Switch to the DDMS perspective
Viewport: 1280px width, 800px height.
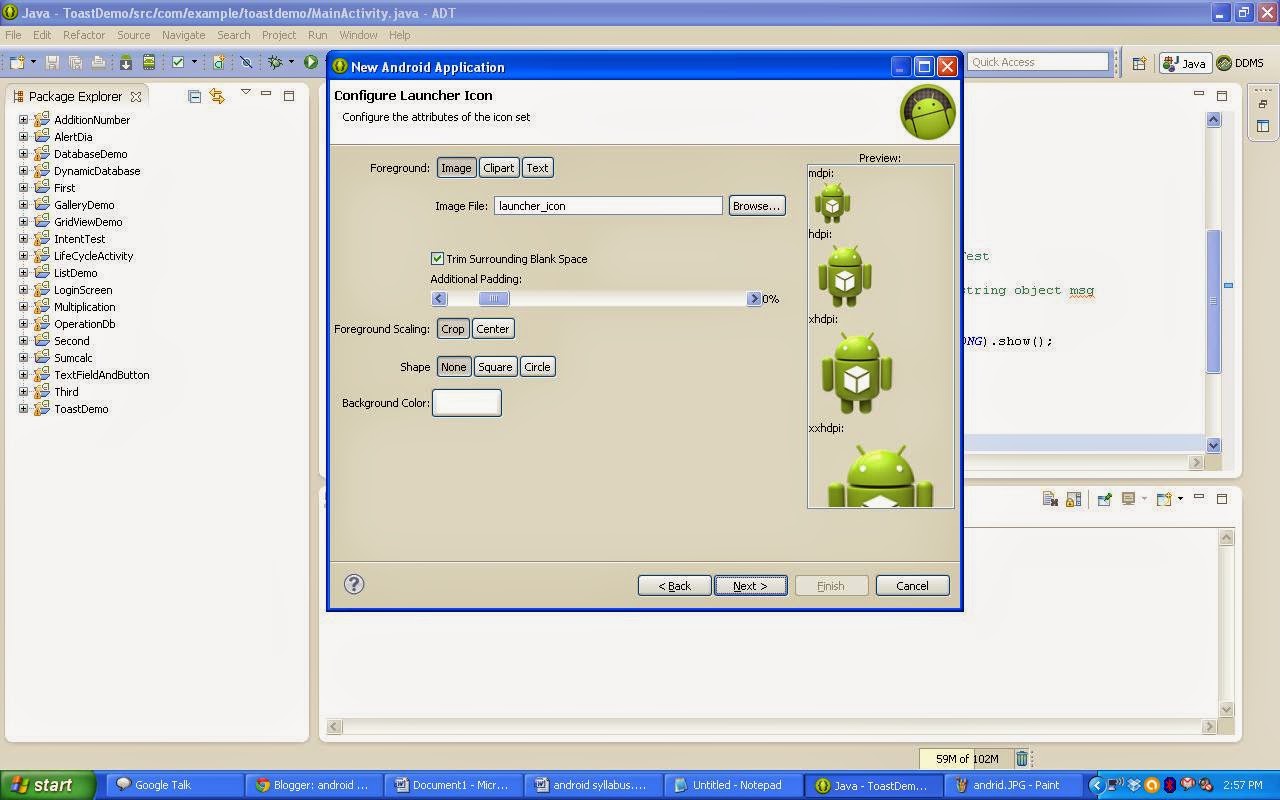pyautogui.click(x=1240, y=63)
